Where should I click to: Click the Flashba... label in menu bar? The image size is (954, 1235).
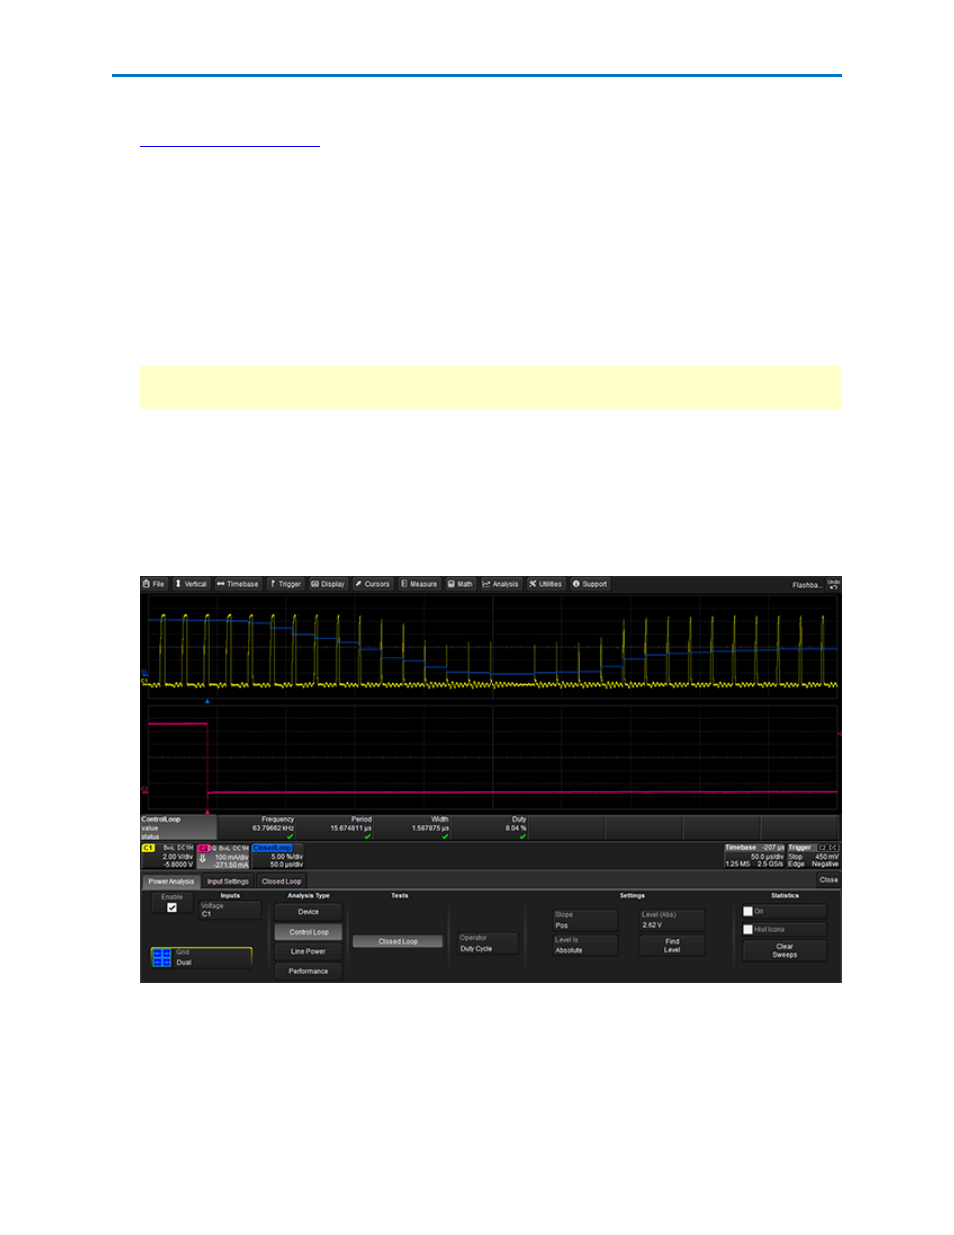(x=806, y=585)
